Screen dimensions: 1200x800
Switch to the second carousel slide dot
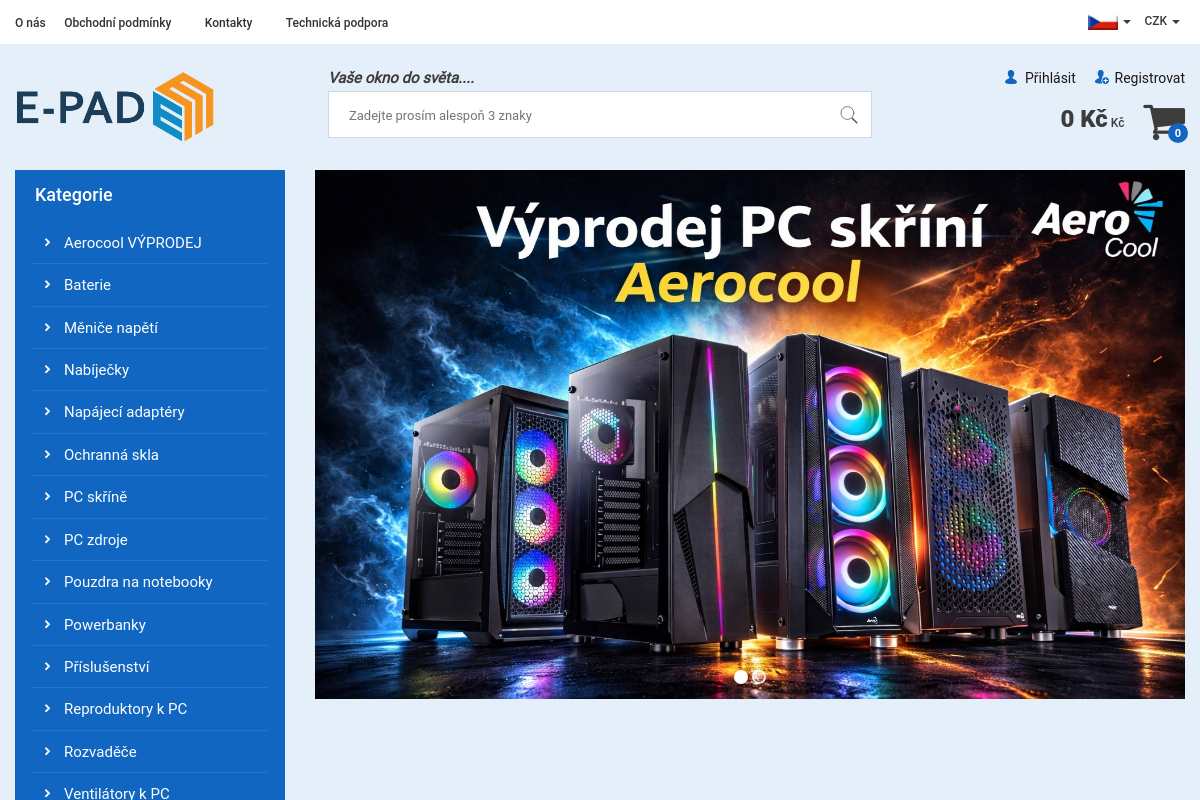pyautogui.click(x=759, y=677)
